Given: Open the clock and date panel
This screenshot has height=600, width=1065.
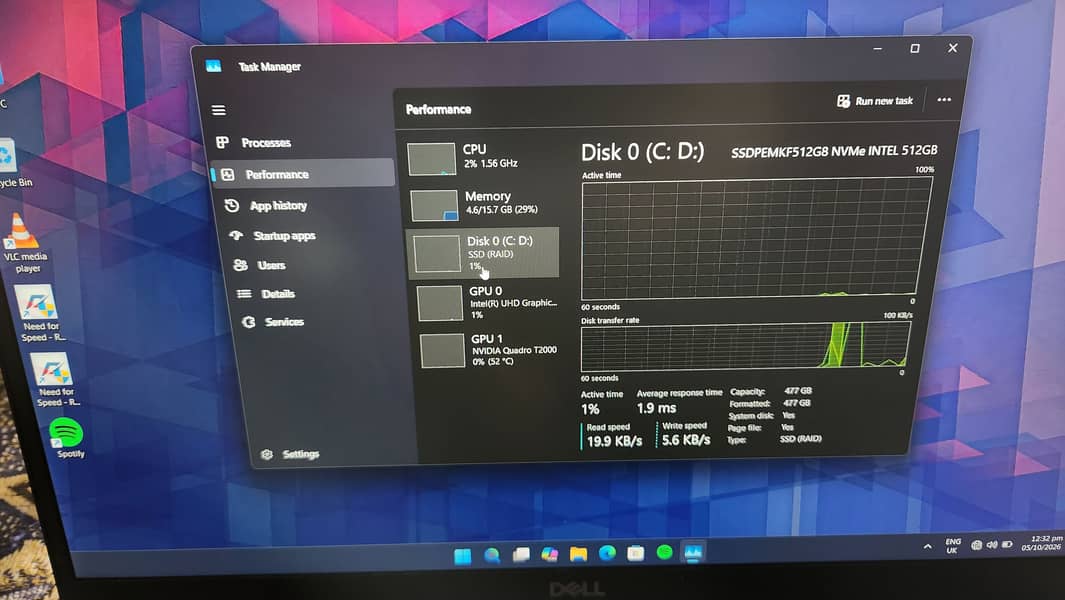Looking at the screenshot, I should tap(1043, 543).
